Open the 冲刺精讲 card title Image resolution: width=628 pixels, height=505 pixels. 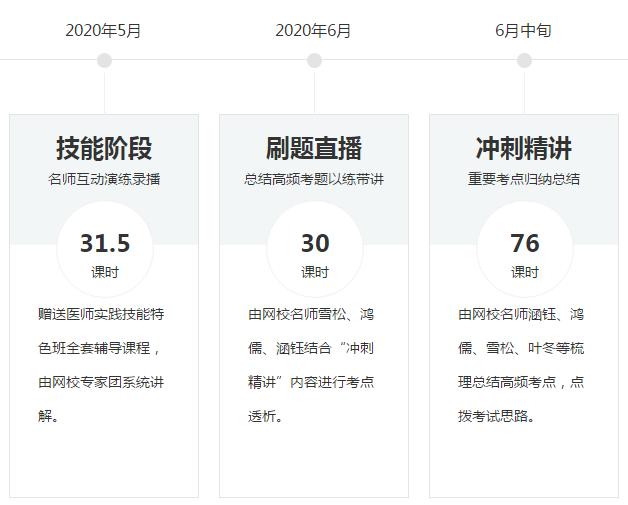click(524, 149)
